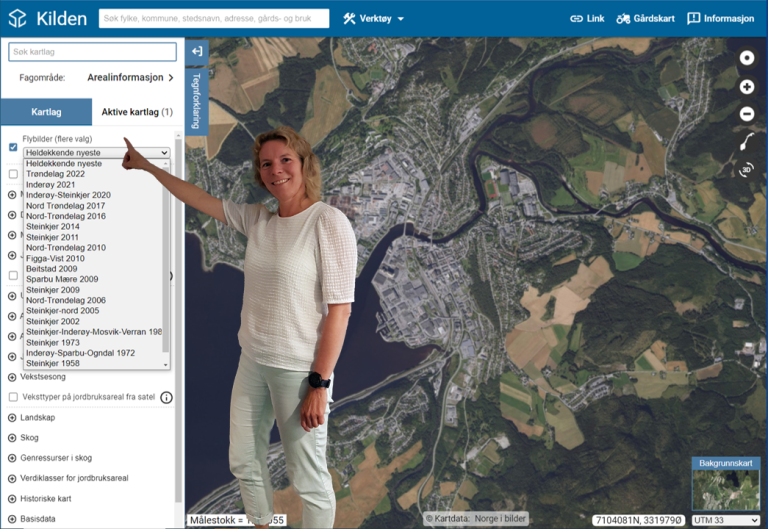
Task: Expand Genressurser i skog group
Action: [x=12, y=458]
